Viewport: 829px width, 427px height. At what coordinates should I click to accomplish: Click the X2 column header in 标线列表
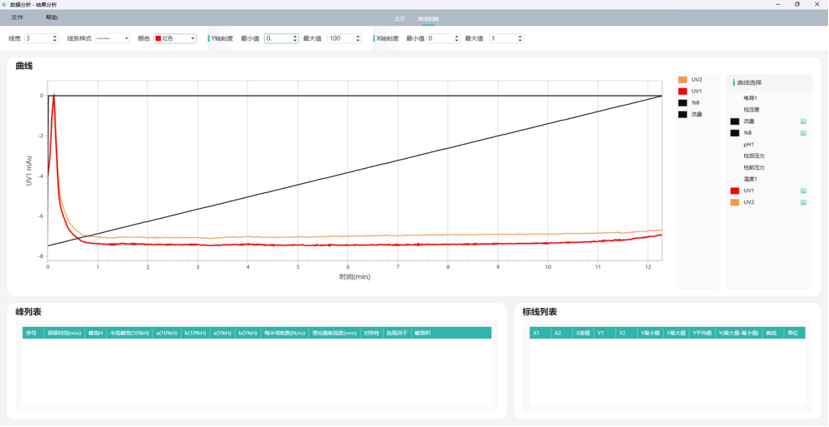click(561, 333)
